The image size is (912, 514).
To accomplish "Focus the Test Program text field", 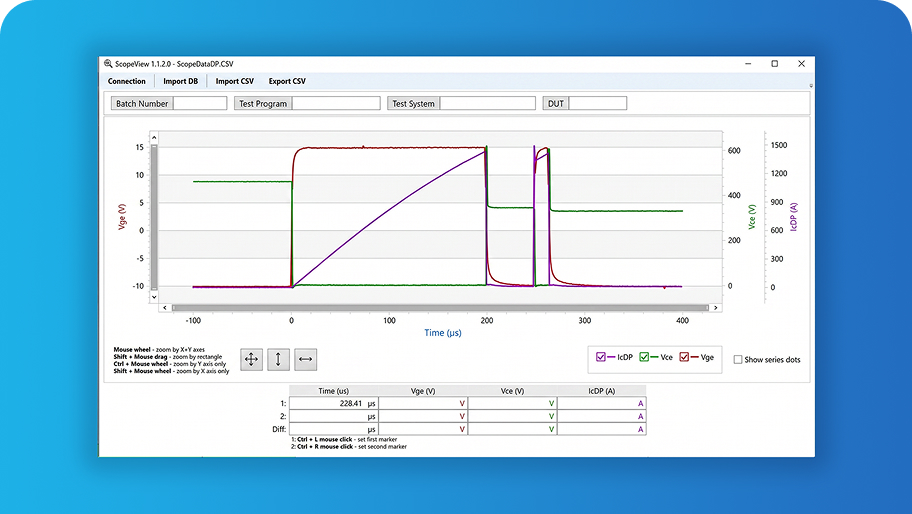I will [336, 103].
